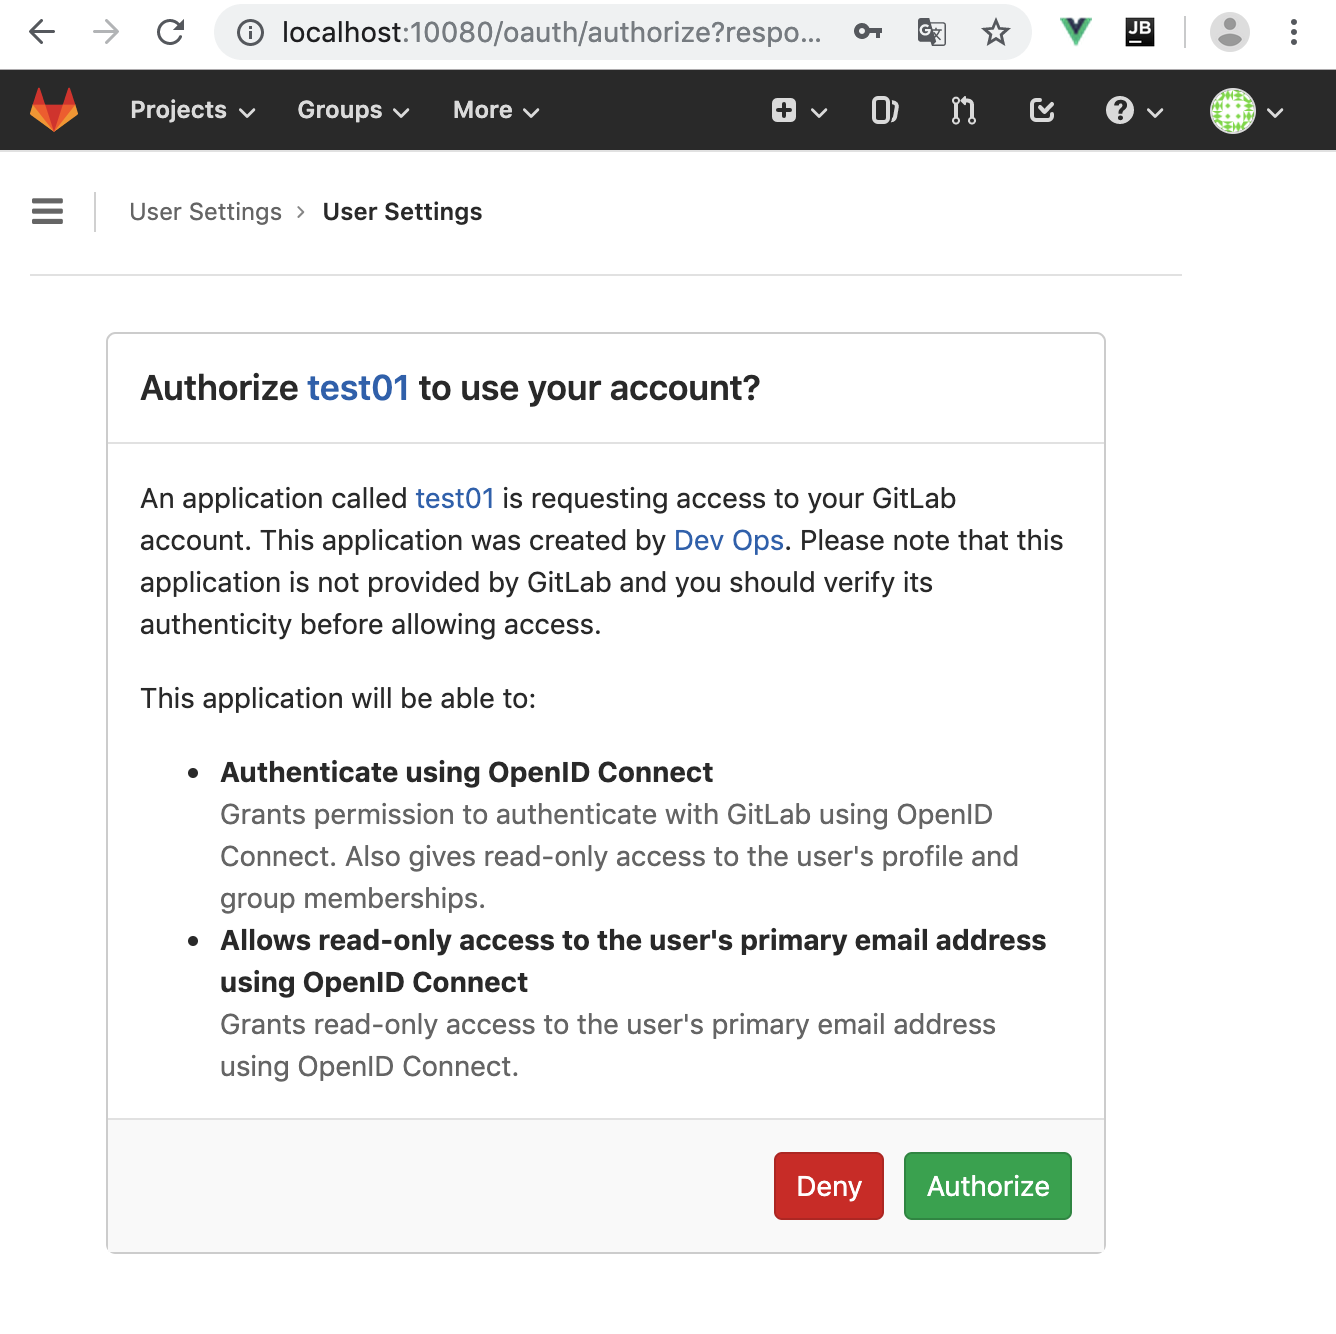Click 'Authenticate using OpenID Connect' text
This screenshot has width=1336, height=1334.
click(466, 772)
